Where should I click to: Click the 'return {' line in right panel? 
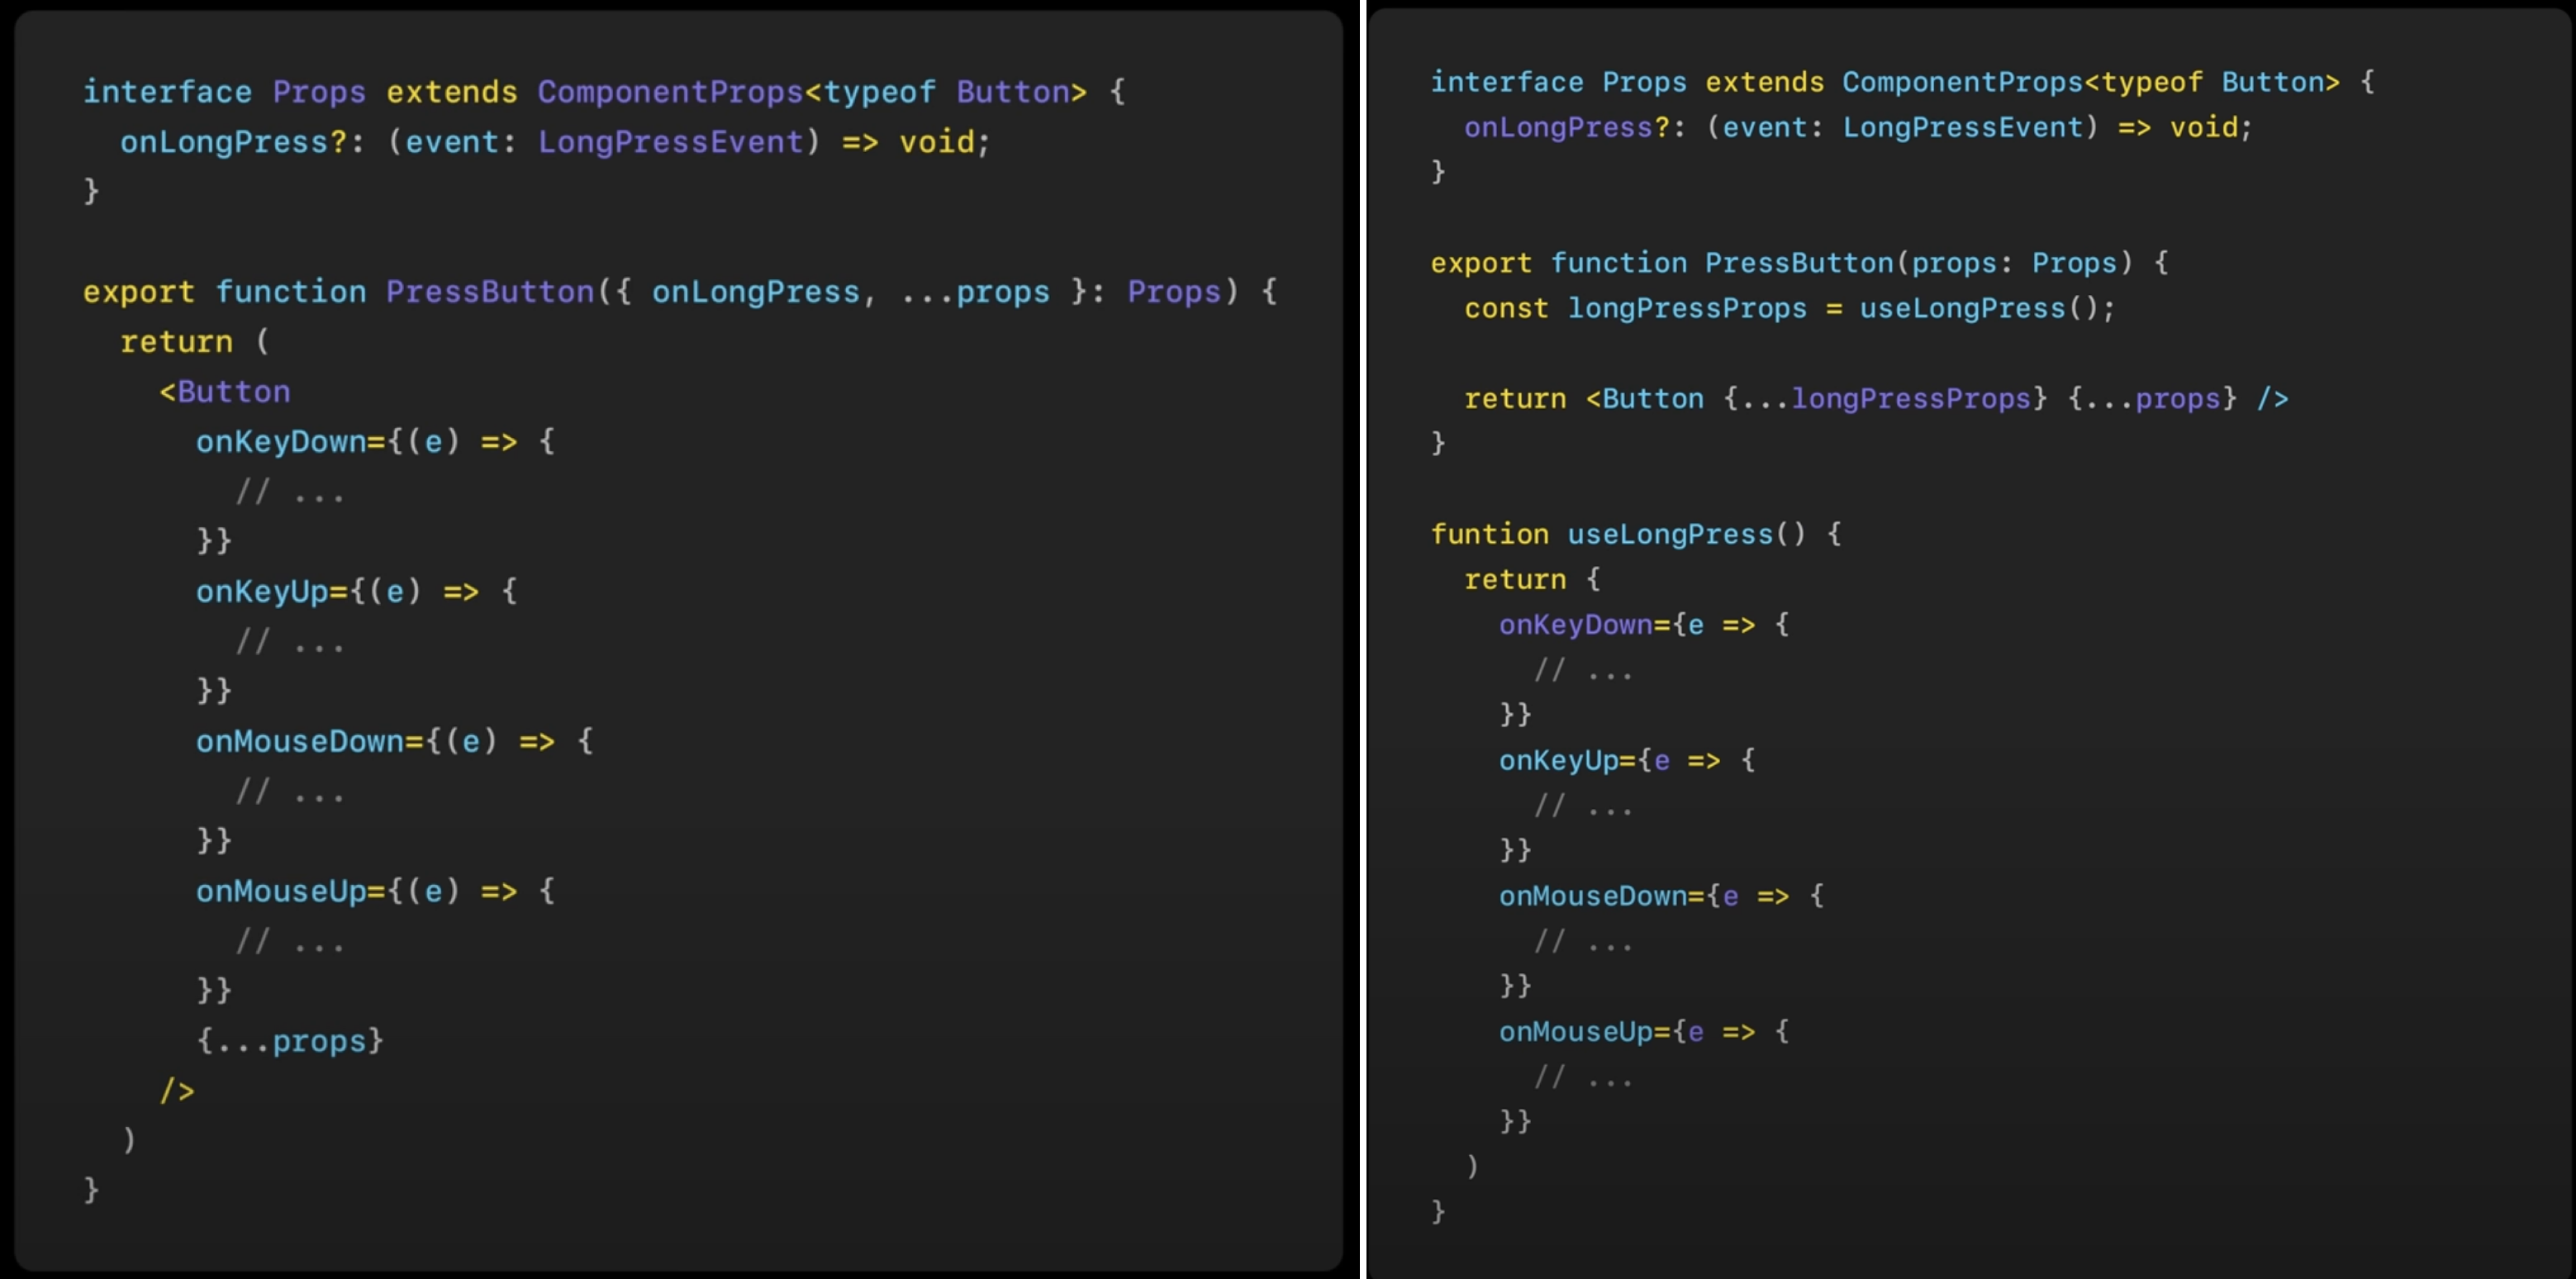coord(1532,579)
